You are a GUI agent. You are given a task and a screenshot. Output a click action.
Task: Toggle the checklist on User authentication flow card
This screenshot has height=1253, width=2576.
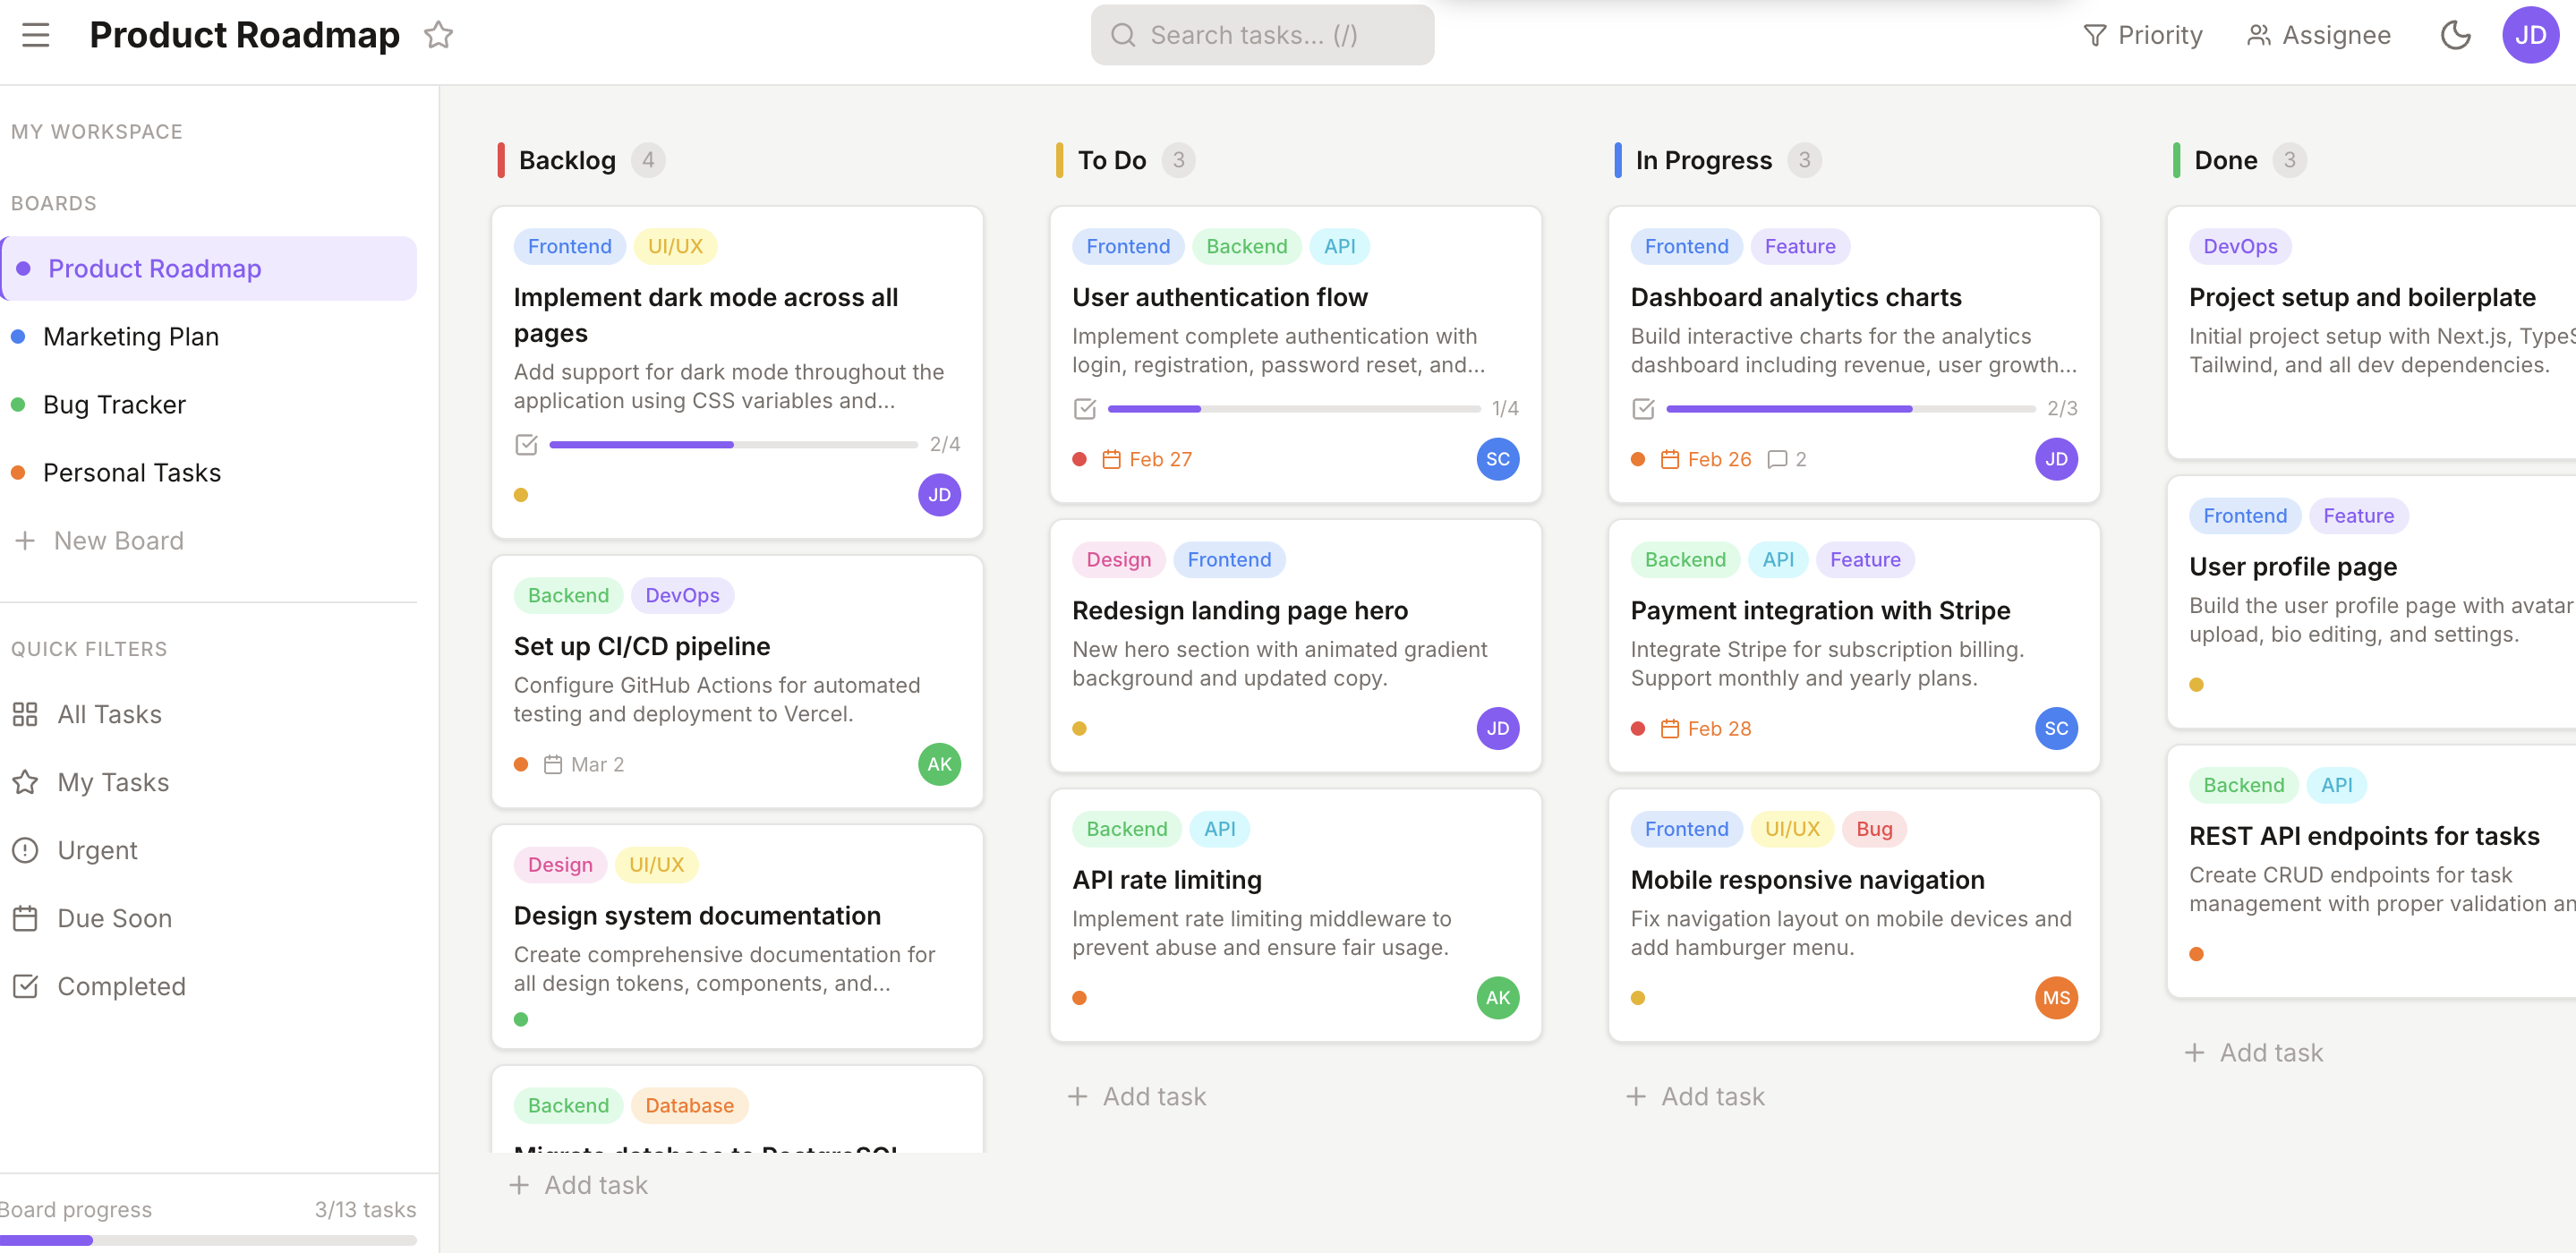click(1085, 408)
